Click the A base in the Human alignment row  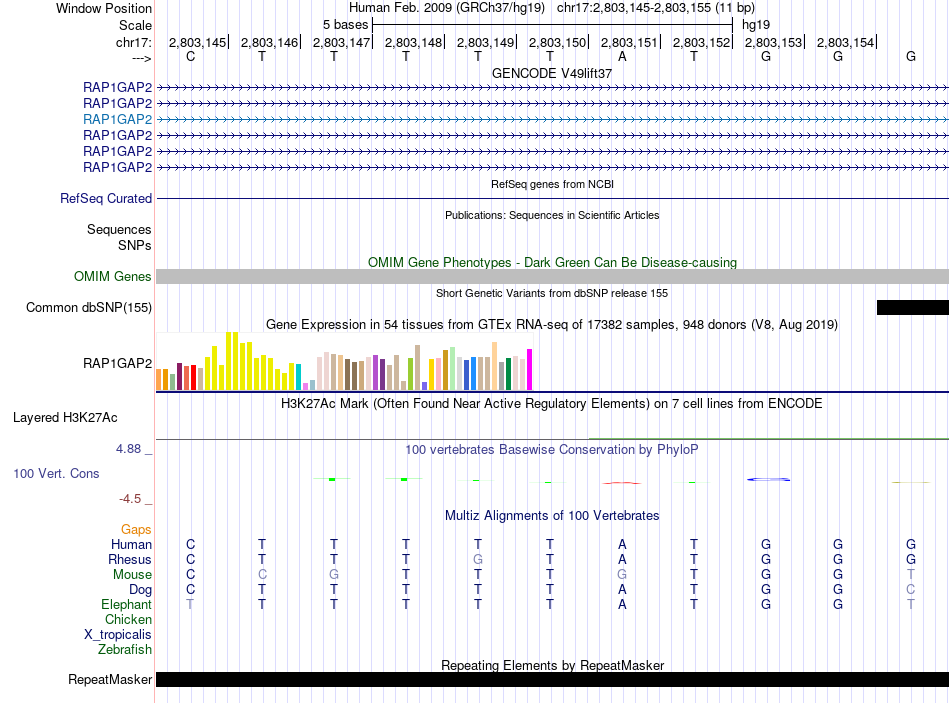(x=622, y=544)
